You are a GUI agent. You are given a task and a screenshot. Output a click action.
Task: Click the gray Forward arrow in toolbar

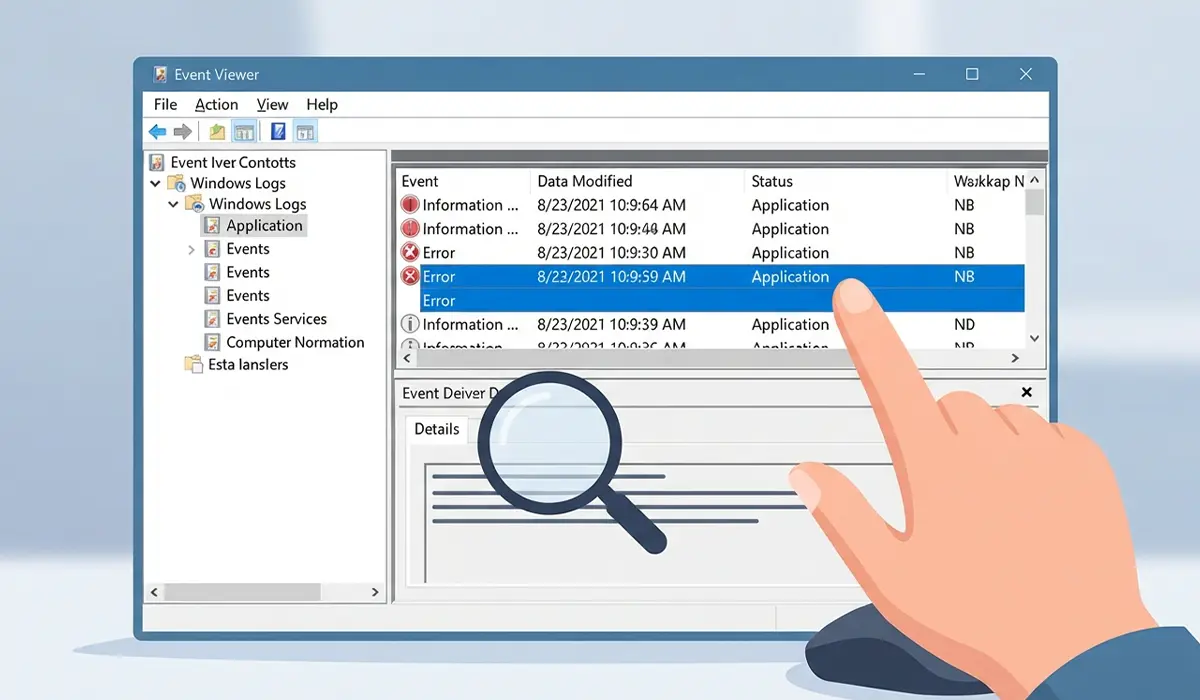point(183,131)
